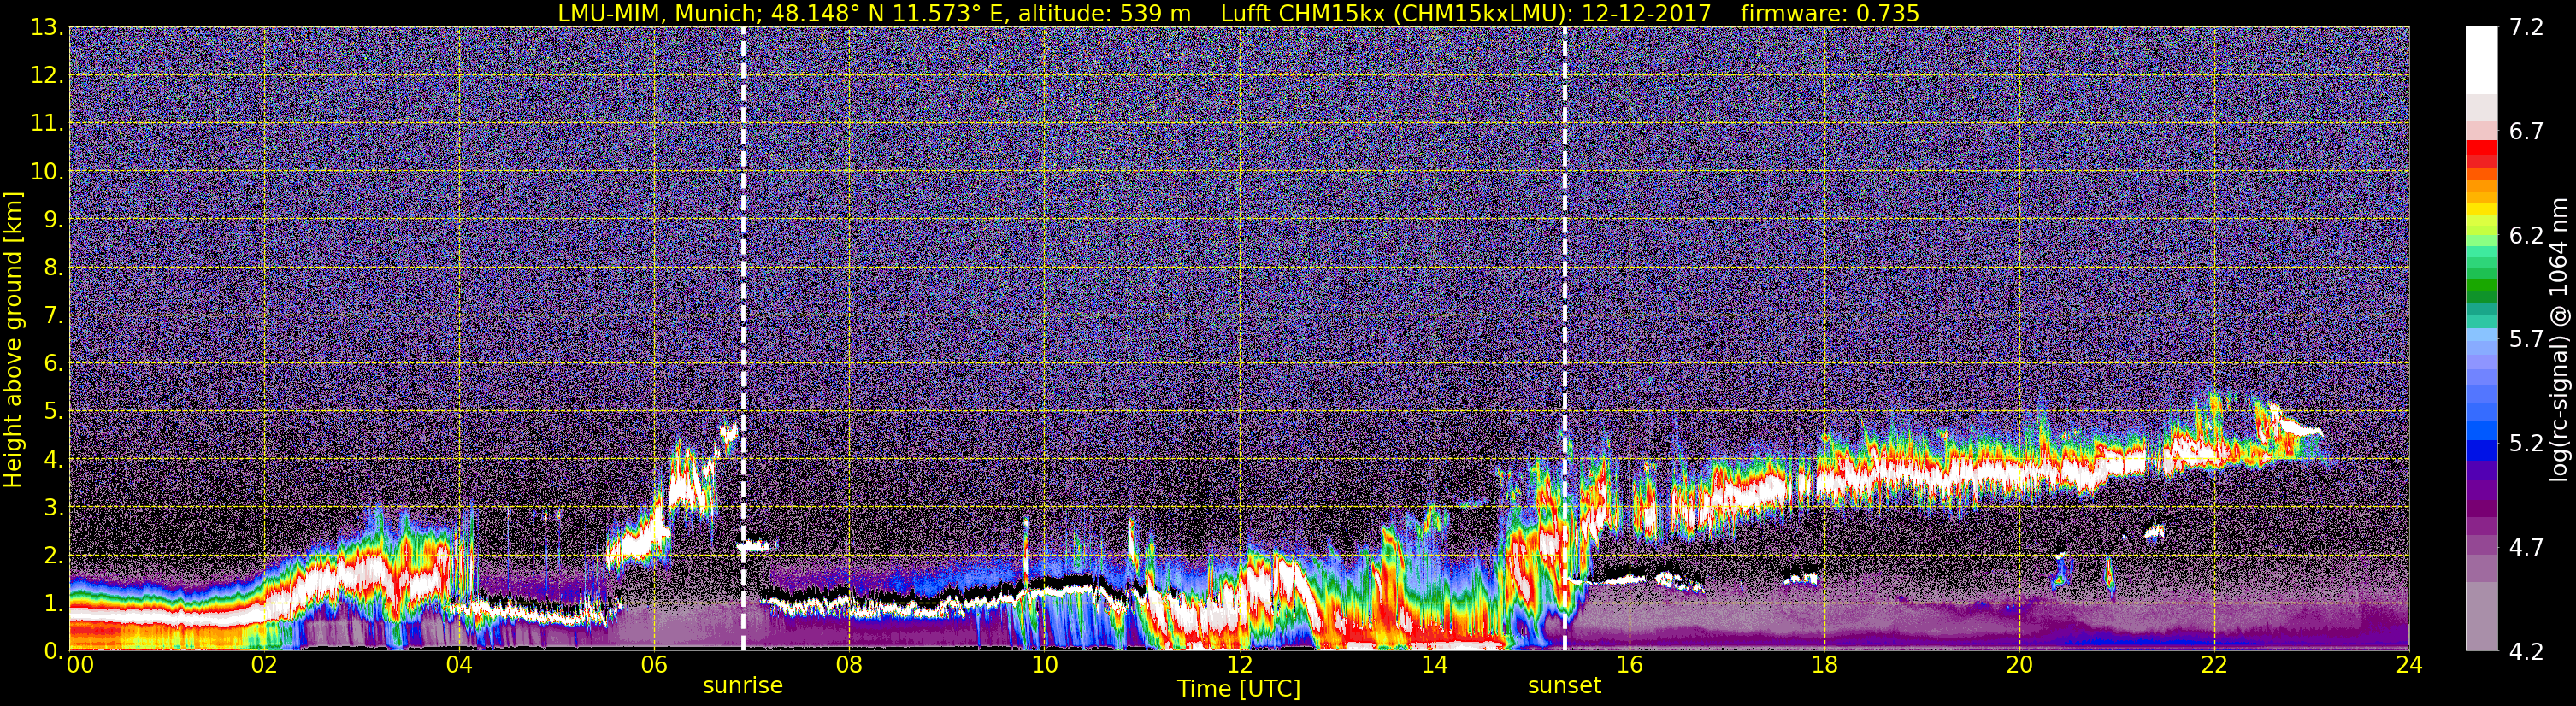
Task: Click the height axis tick label 4
Action: click(54, 460)
